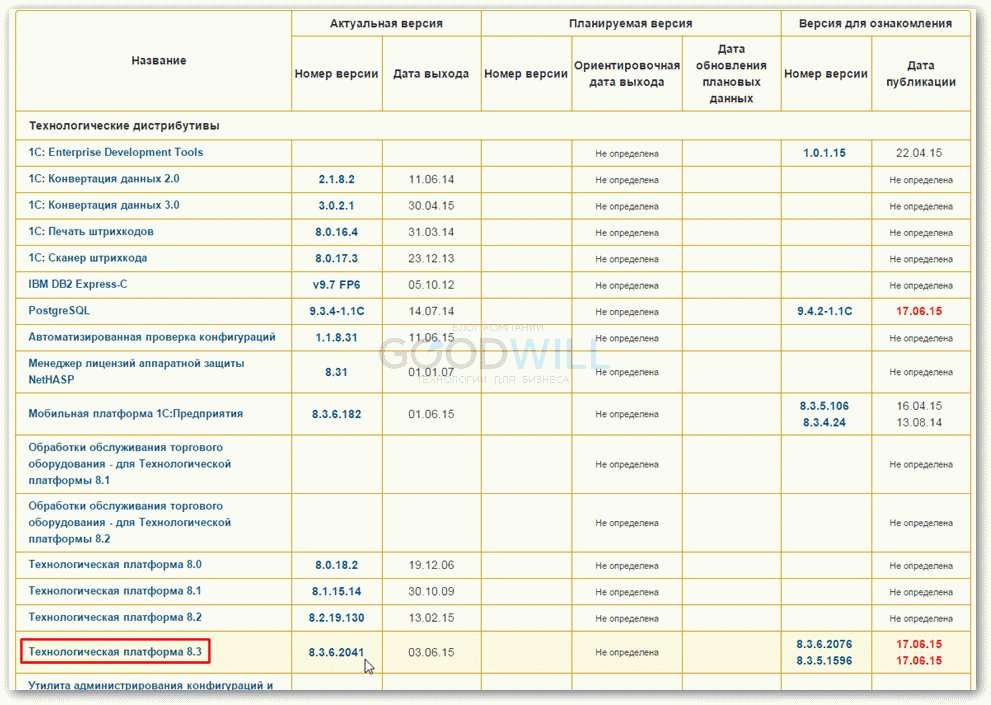Open version 8.0.17.3 link
Viewport: 991px width, 705px height.
pos(337,259)
